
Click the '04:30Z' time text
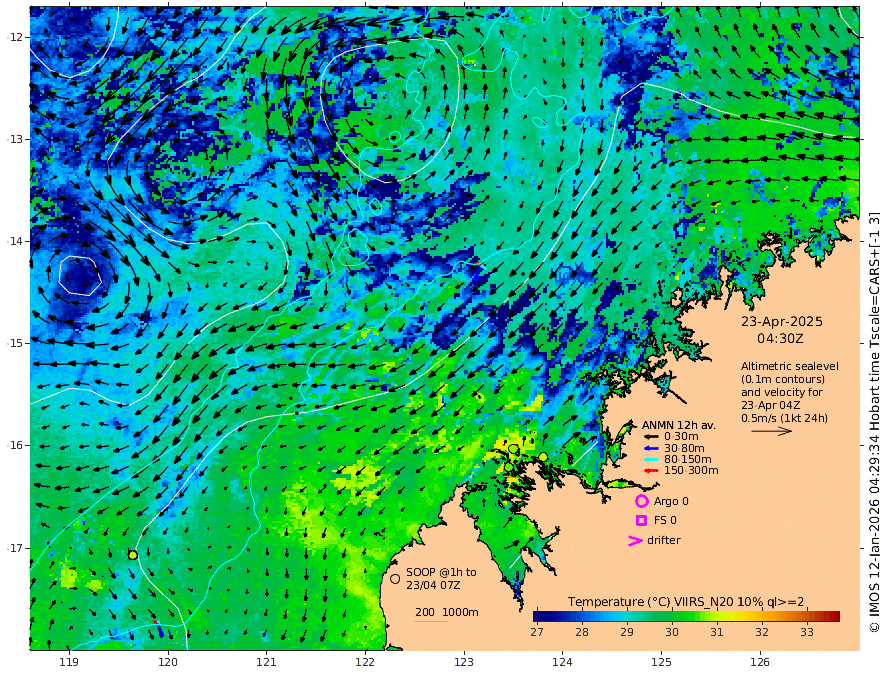(x=780, y=339)
